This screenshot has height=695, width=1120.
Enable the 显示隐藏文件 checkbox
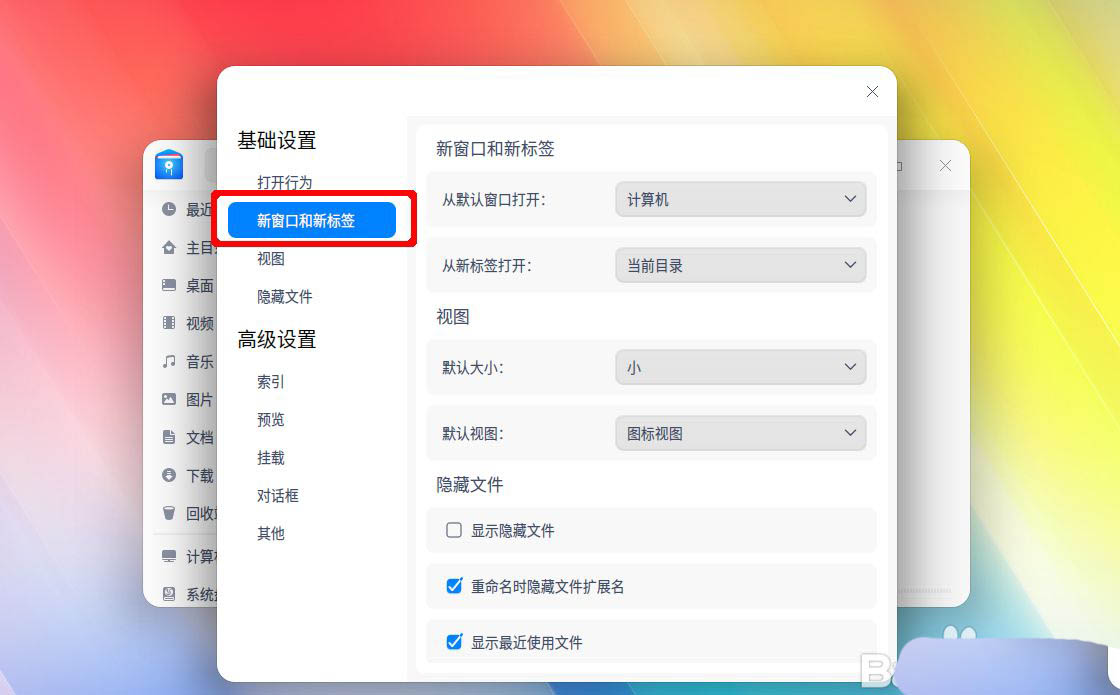454,530
